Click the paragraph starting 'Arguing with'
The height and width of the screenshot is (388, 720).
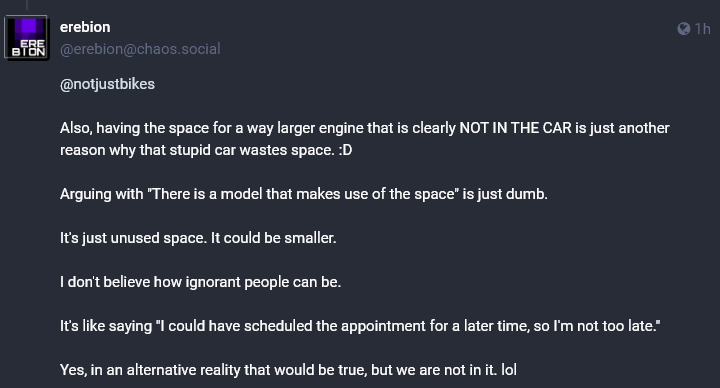click(x=304, y=194)
